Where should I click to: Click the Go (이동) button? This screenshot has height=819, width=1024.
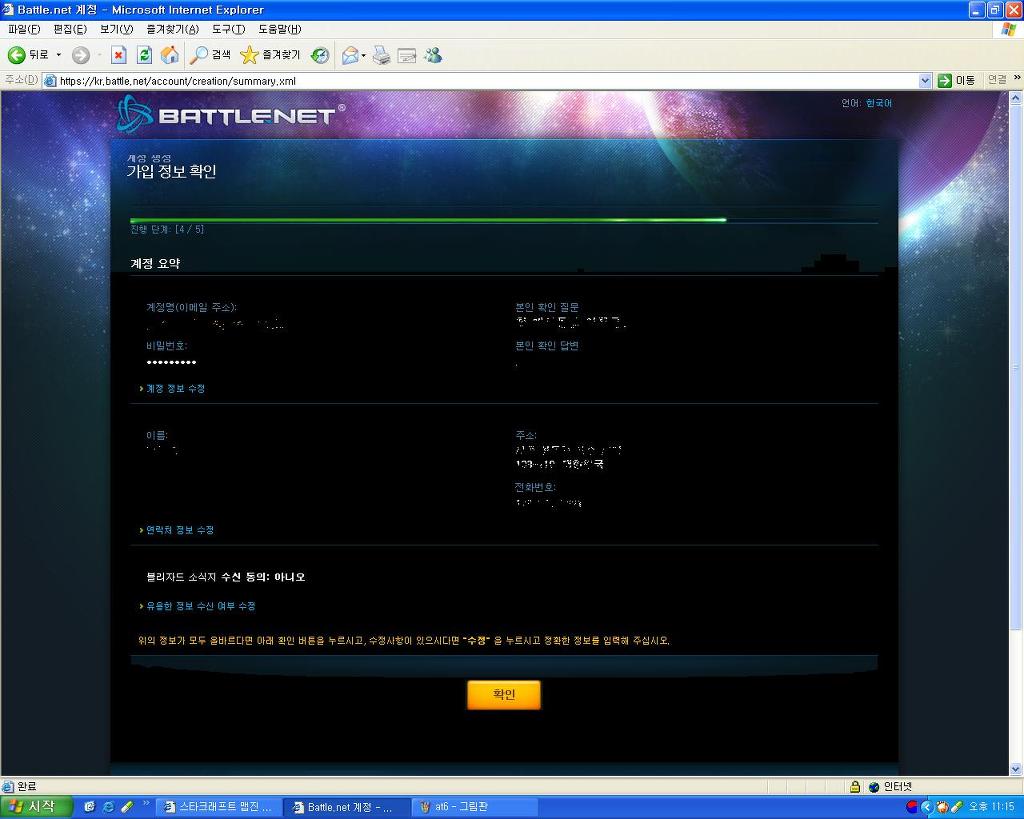(x=957, y=80)
